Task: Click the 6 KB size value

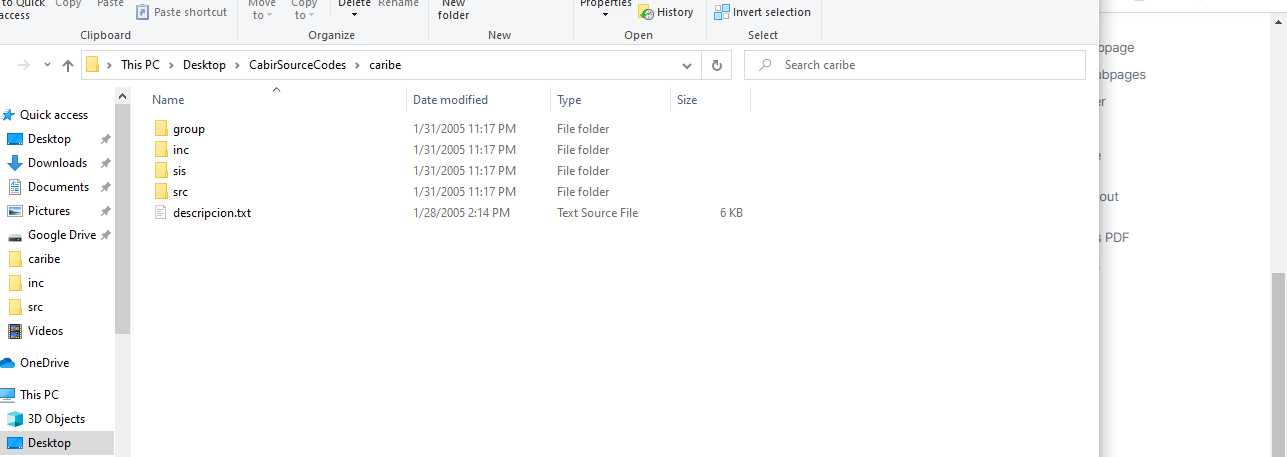Action: (x=731, y=213)
